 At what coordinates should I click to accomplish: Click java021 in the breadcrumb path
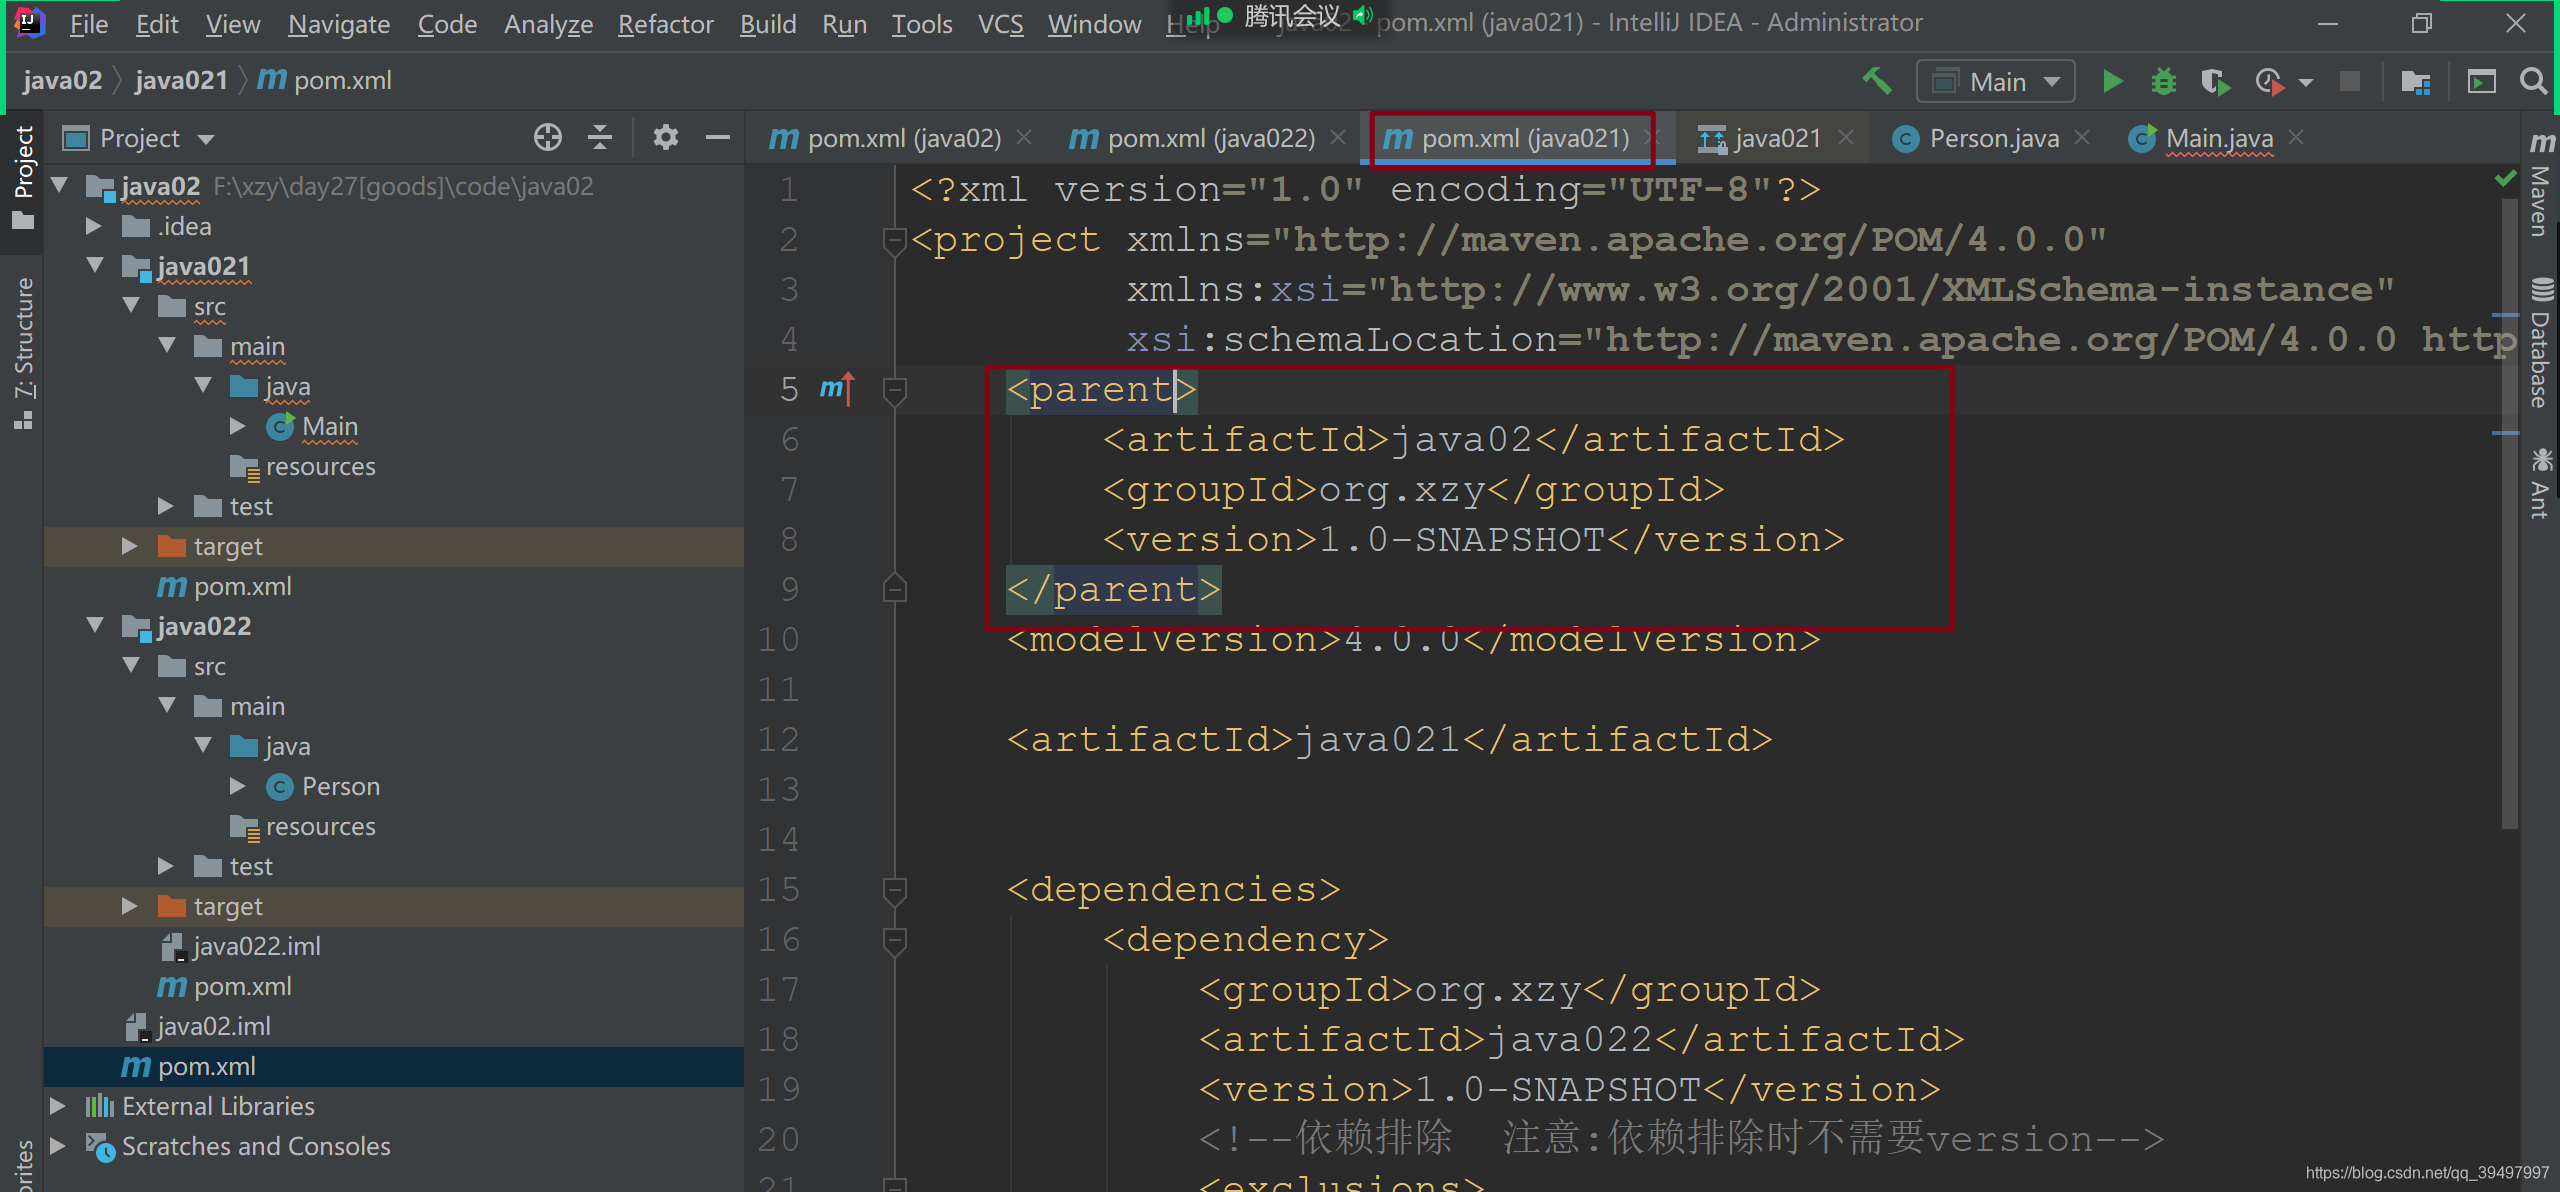[x=181, y=80]
